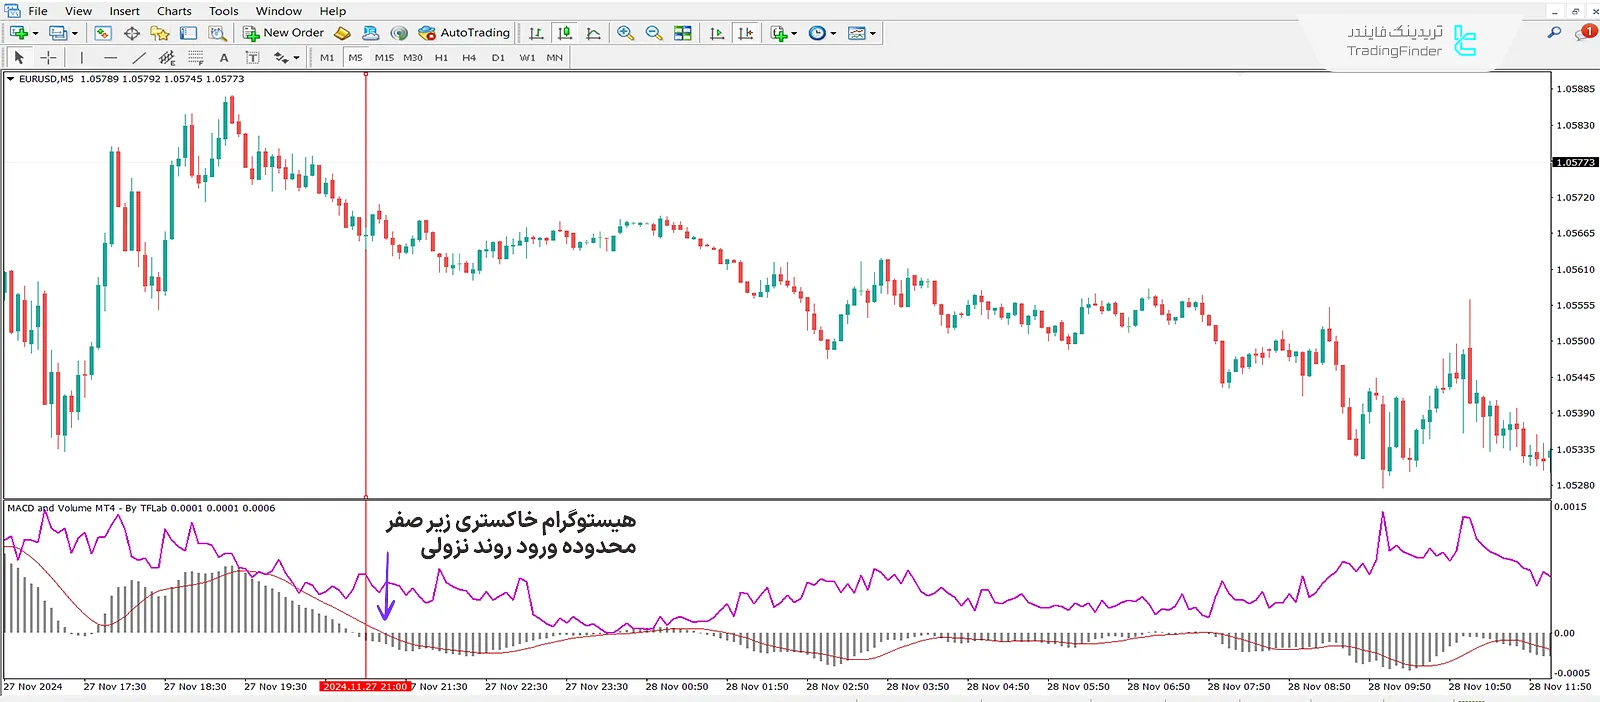The image size is (1600, 702).
Task: Select the Crosshair tool
Action: click(x=48, y=58)
